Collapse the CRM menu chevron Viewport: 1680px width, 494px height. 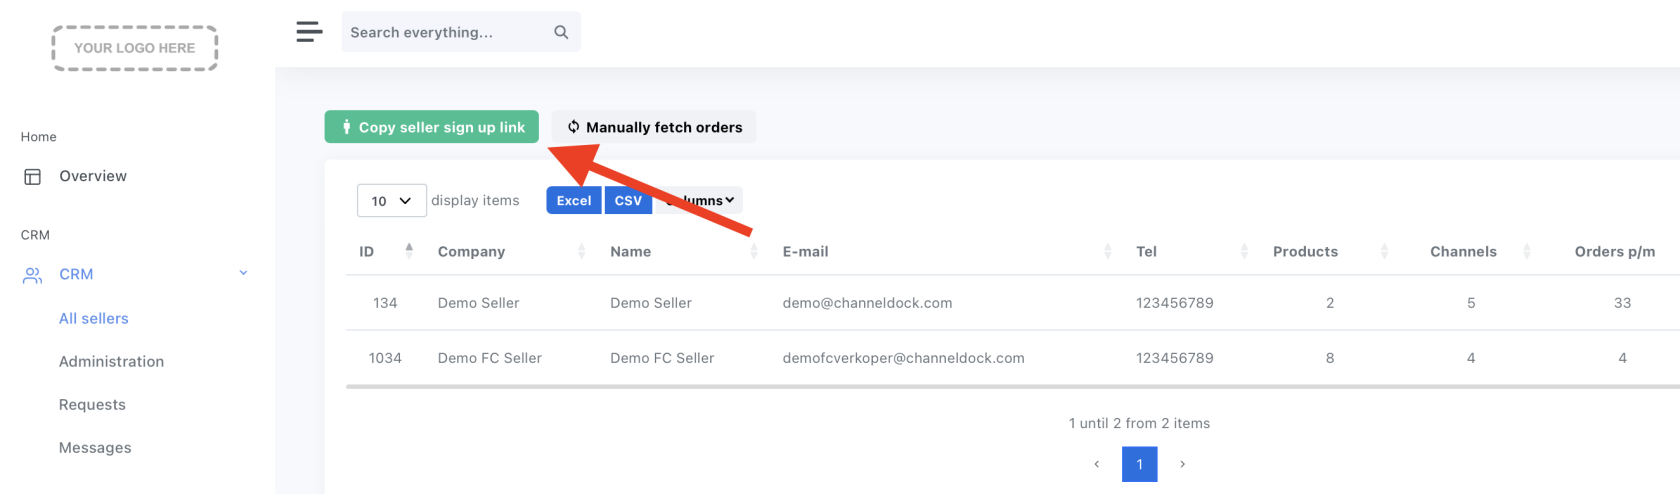pyautogui.click(x=243, y=273)
